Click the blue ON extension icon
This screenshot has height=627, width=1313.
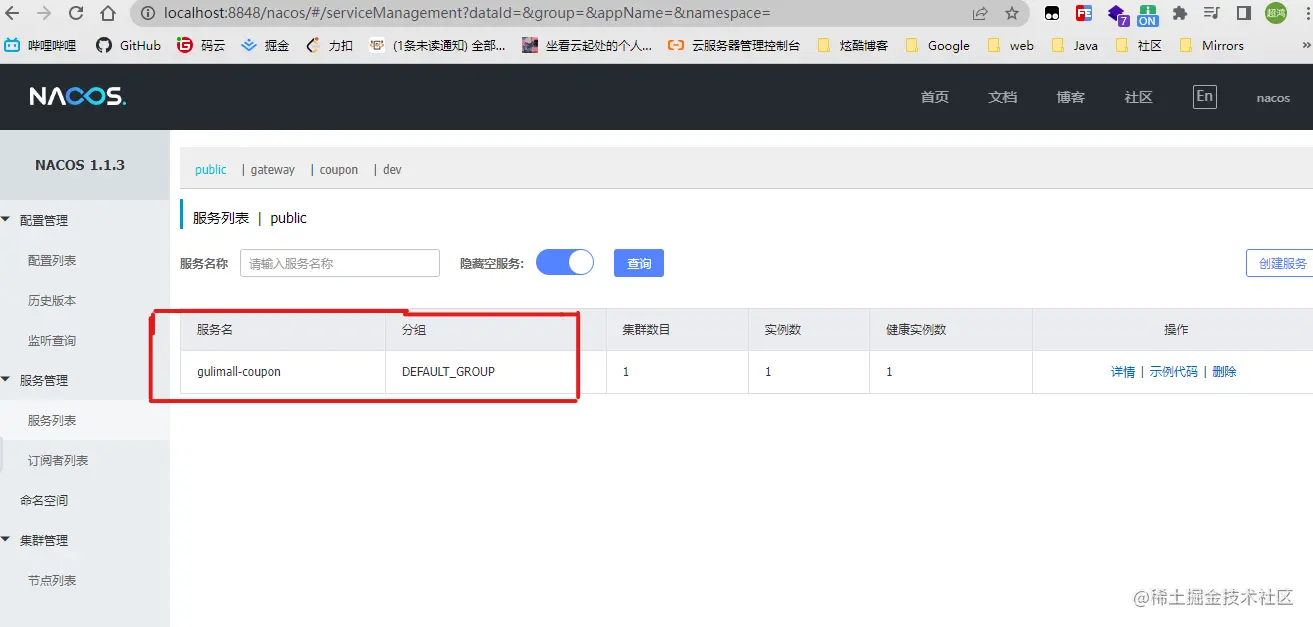point(1148,14)
